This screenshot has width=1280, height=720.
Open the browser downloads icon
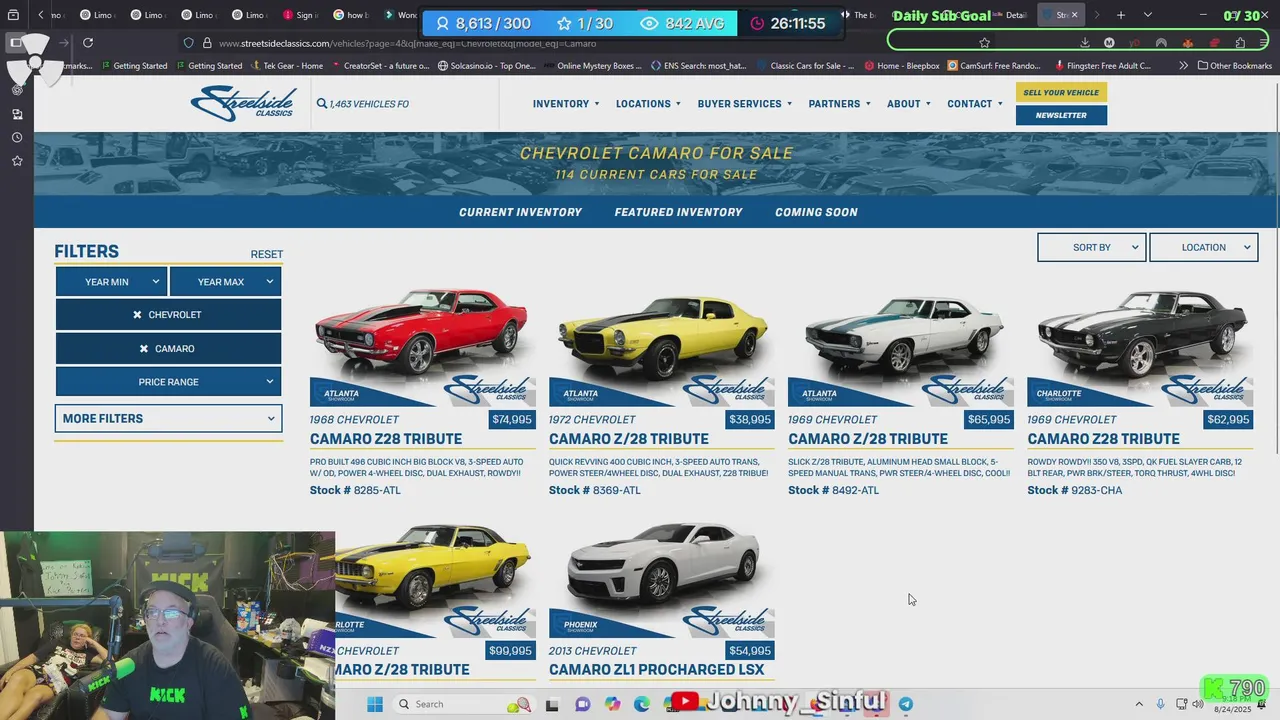(1085, 43)
